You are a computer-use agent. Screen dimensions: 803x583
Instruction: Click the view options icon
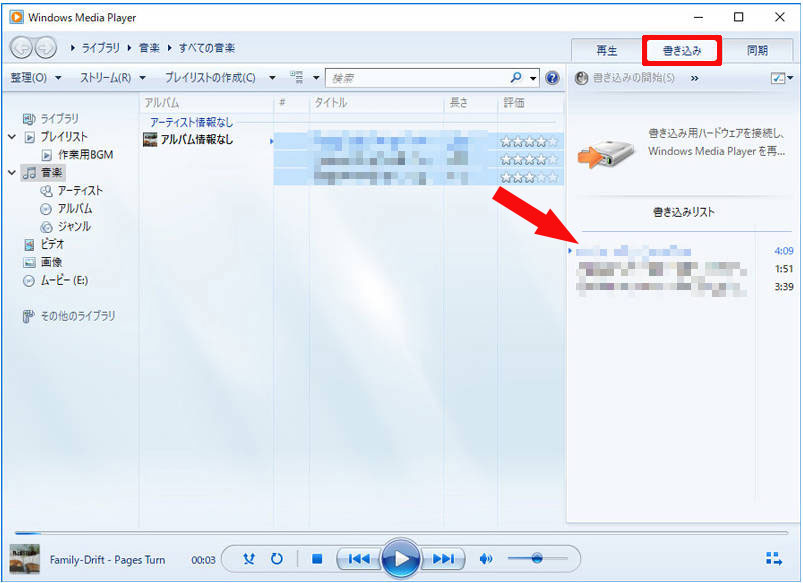(297, 77)
